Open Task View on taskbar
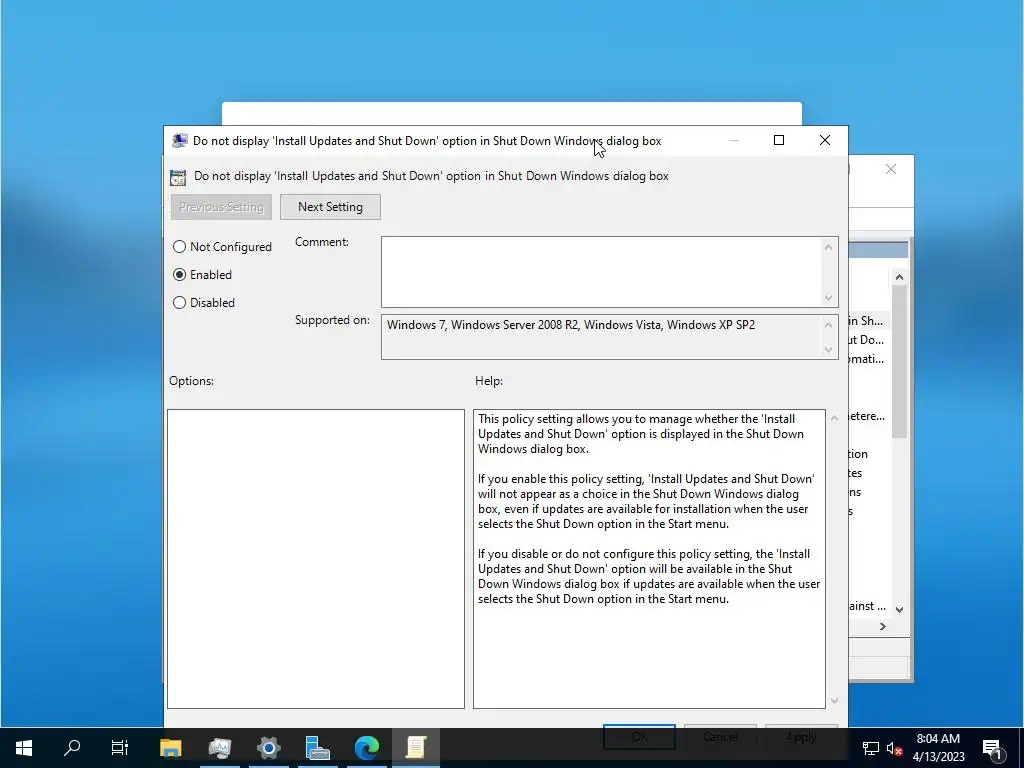Image resolution: width=1024 pixels, height=768 pixels. click(x=120, y=748)
